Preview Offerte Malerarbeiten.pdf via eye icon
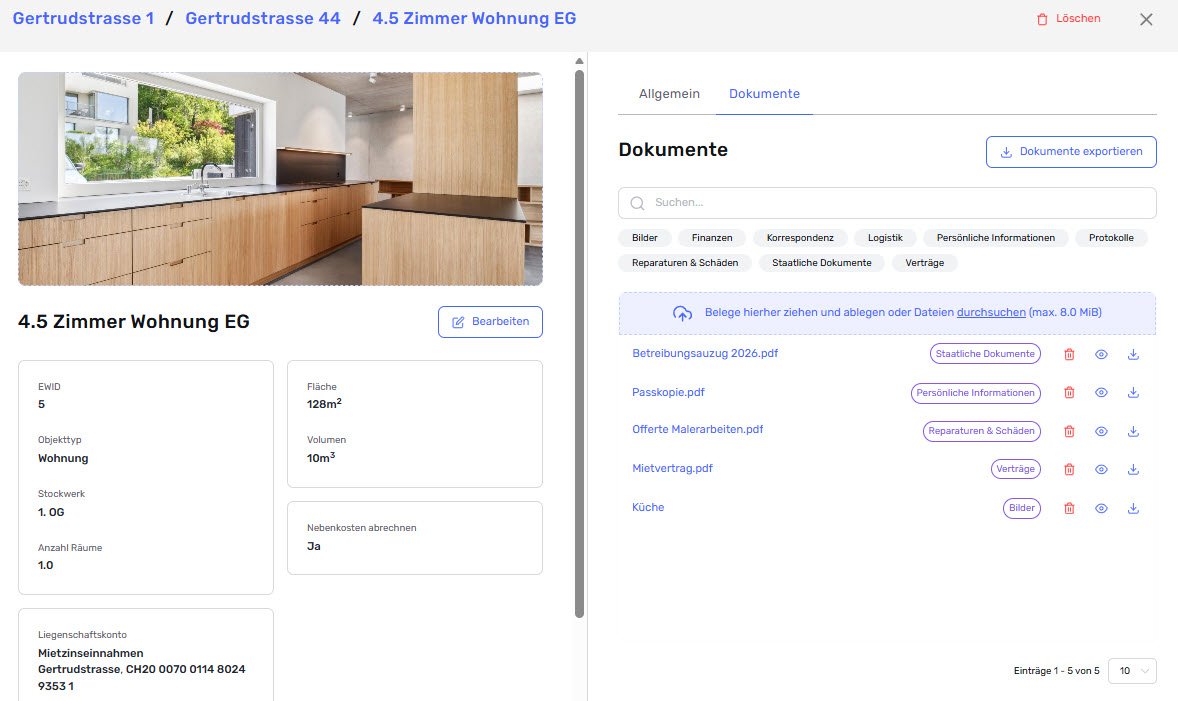Viewport: 1178px width, 701px height. click(x=1101, y=431)
